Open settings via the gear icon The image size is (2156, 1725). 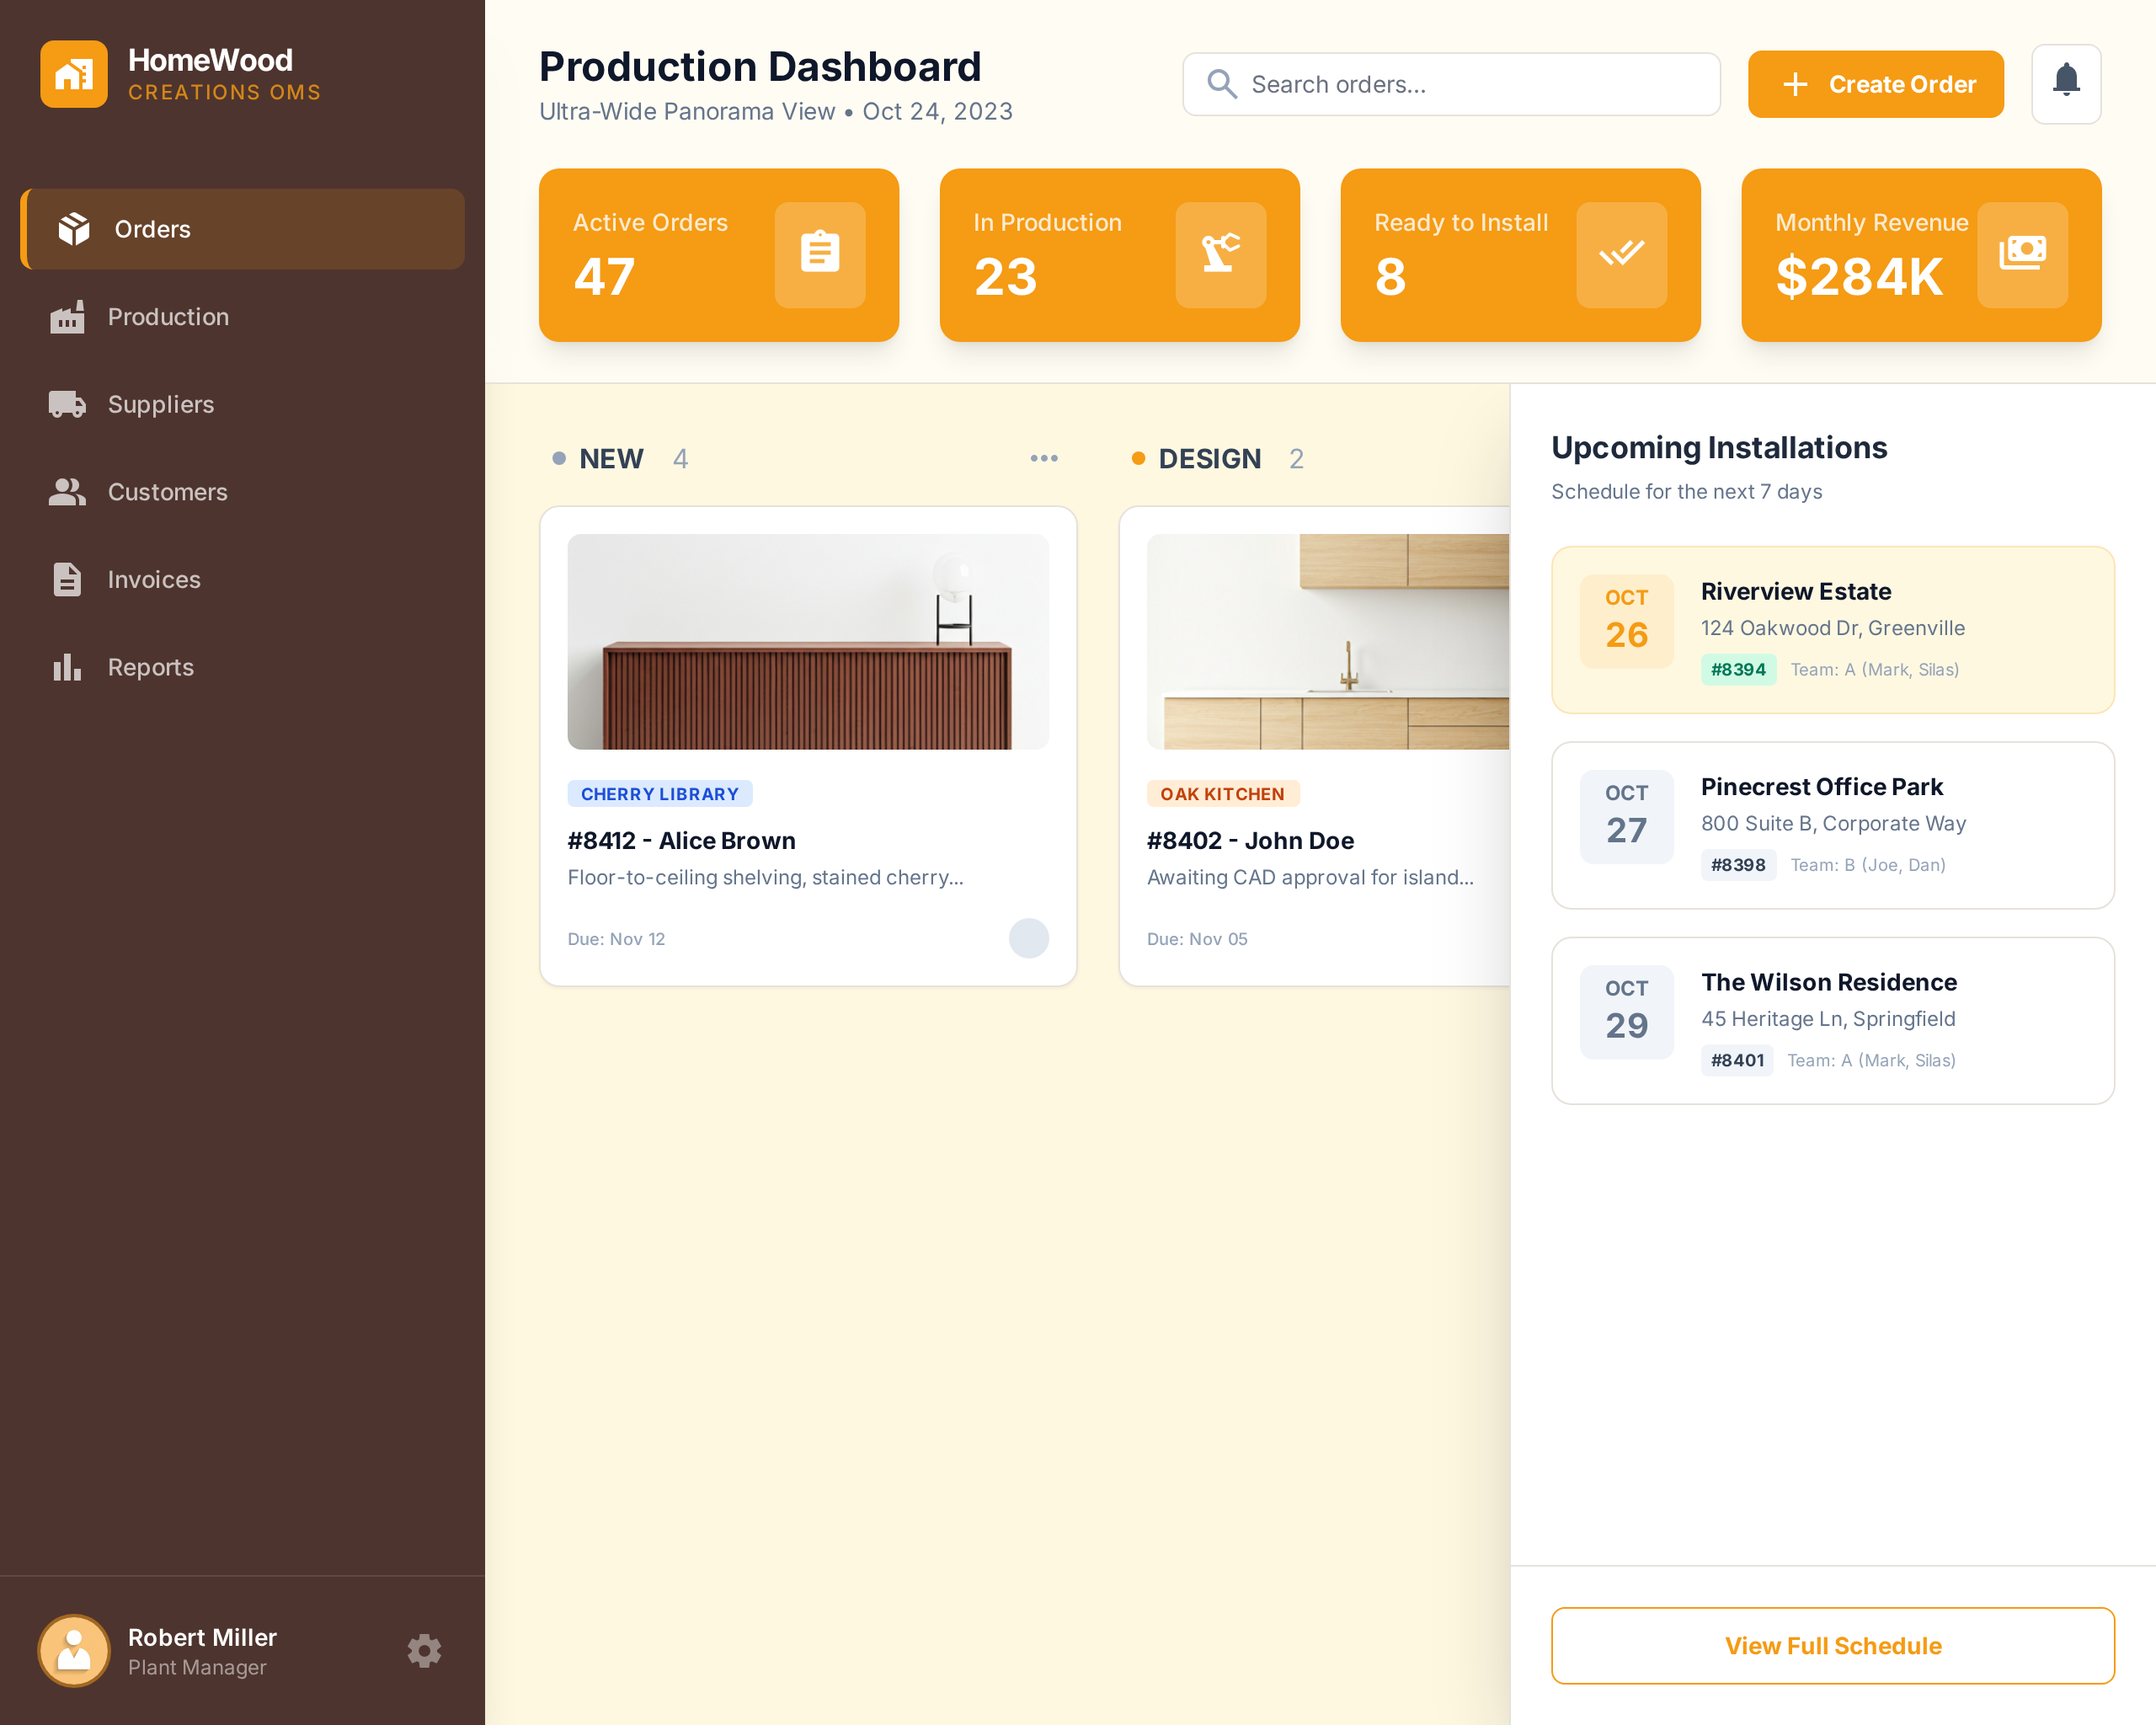424,1650
